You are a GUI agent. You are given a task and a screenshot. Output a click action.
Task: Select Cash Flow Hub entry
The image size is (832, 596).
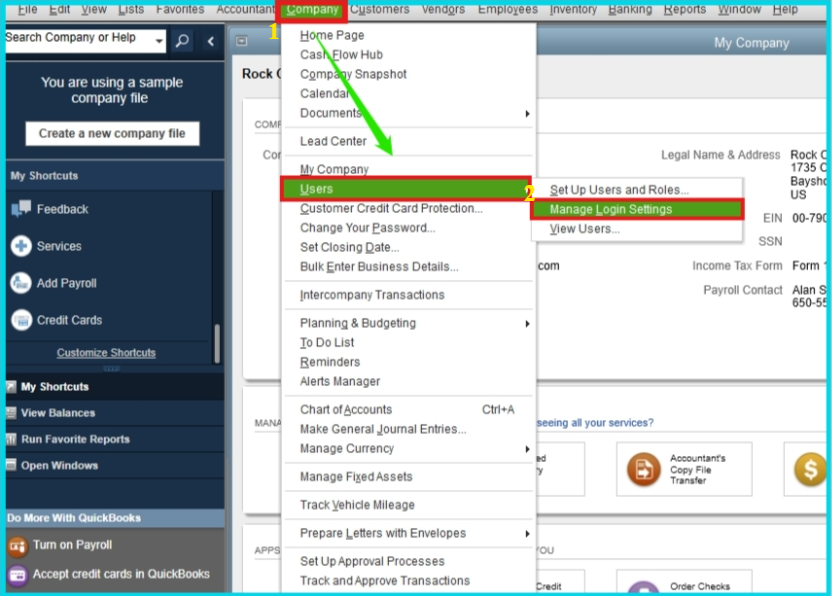pos(341,55)
